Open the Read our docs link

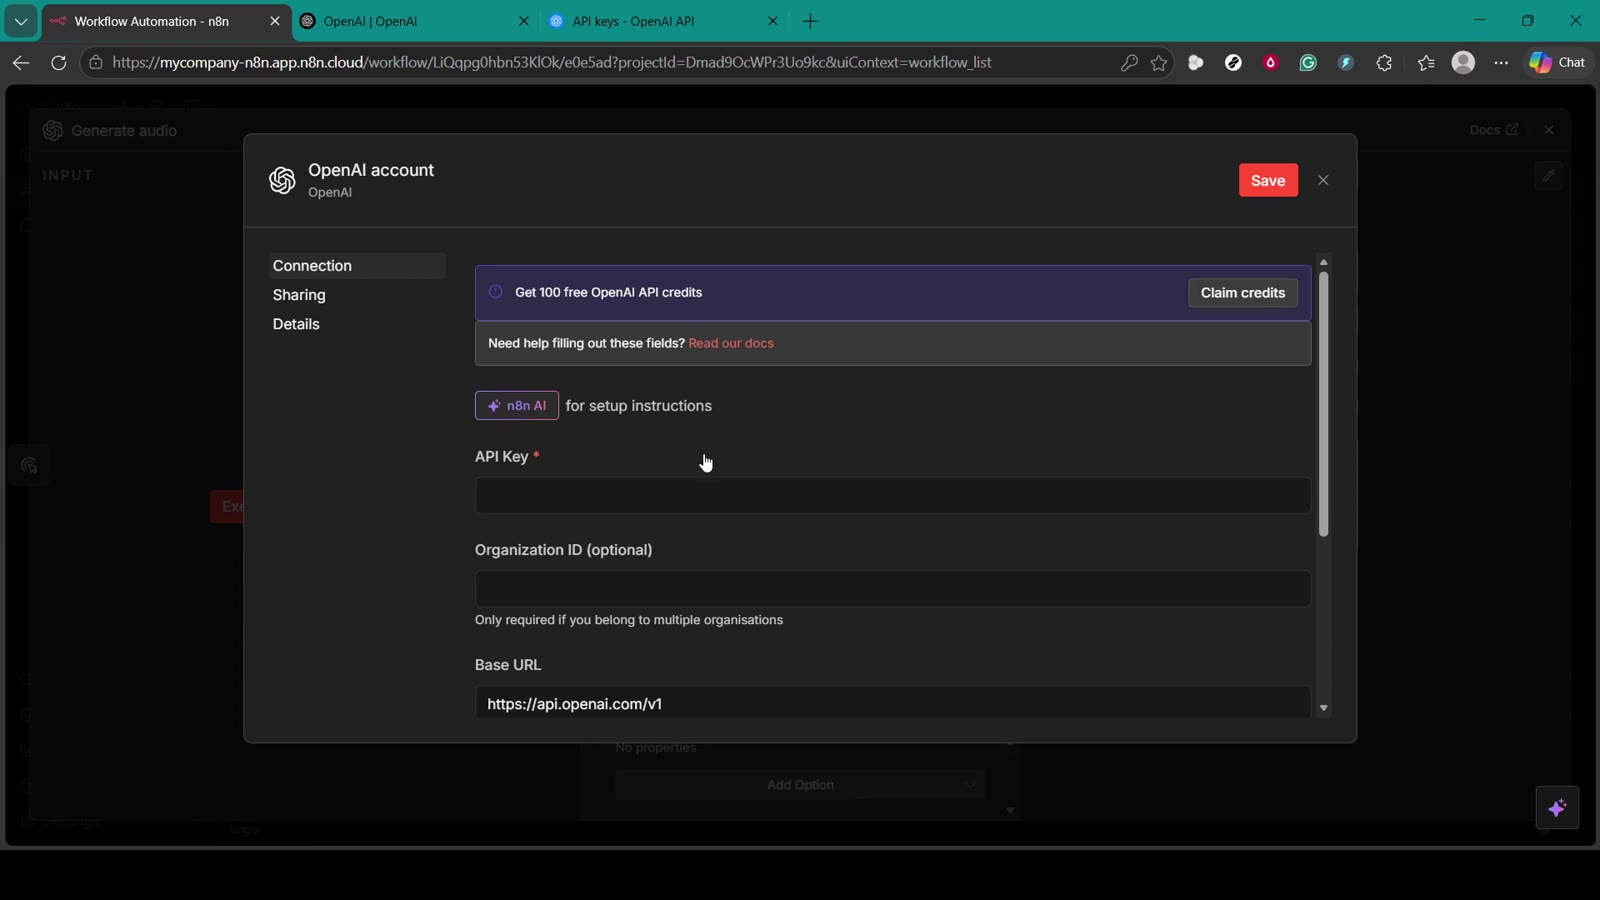(731, 343)
